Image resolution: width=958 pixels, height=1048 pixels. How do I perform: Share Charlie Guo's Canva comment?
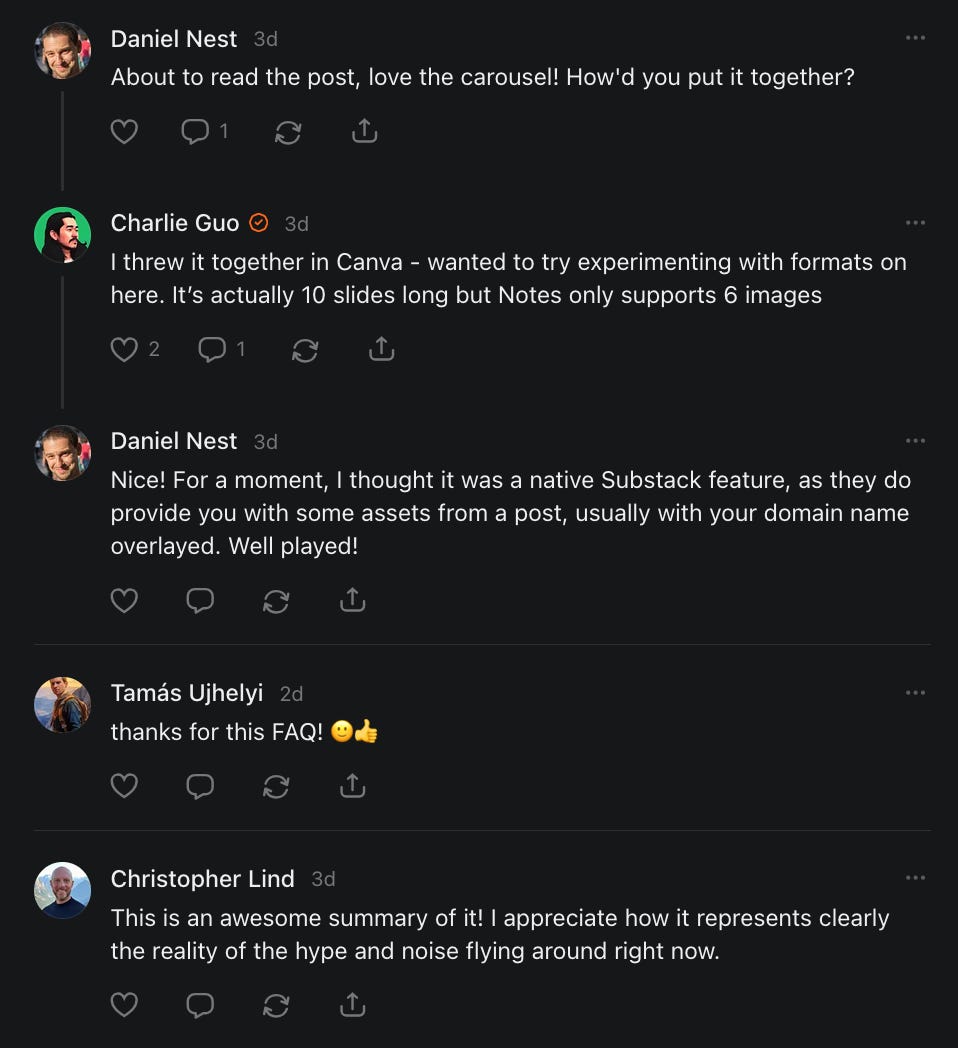click(381, 349)
